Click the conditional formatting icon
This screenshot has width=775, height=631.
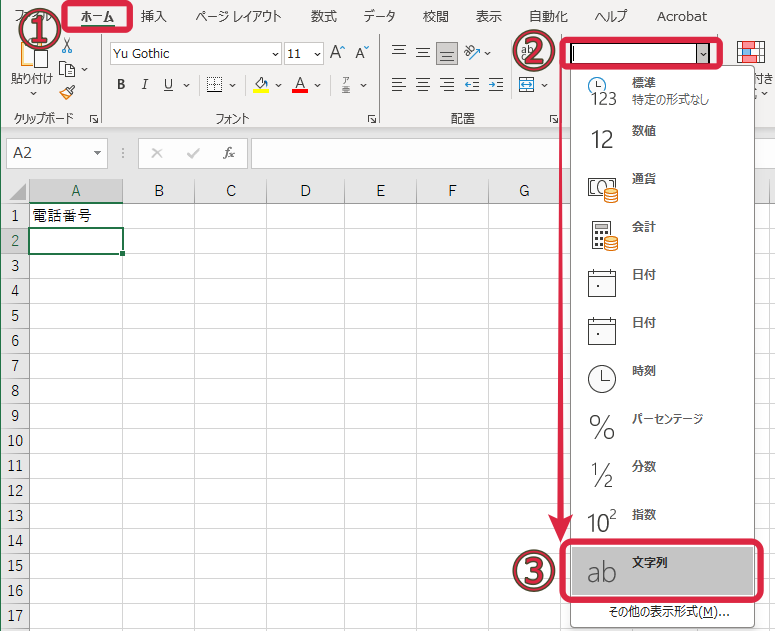[x=750, y=52]
